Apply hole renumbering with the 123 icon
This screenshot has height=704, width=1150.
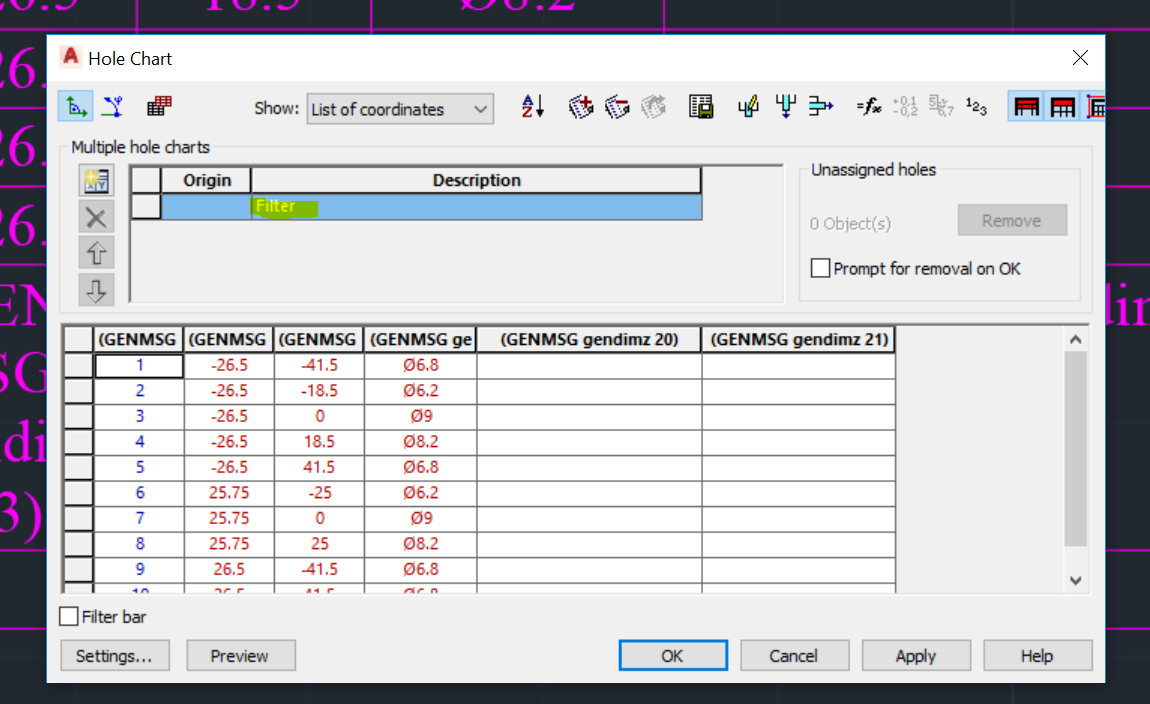(975, 105)
